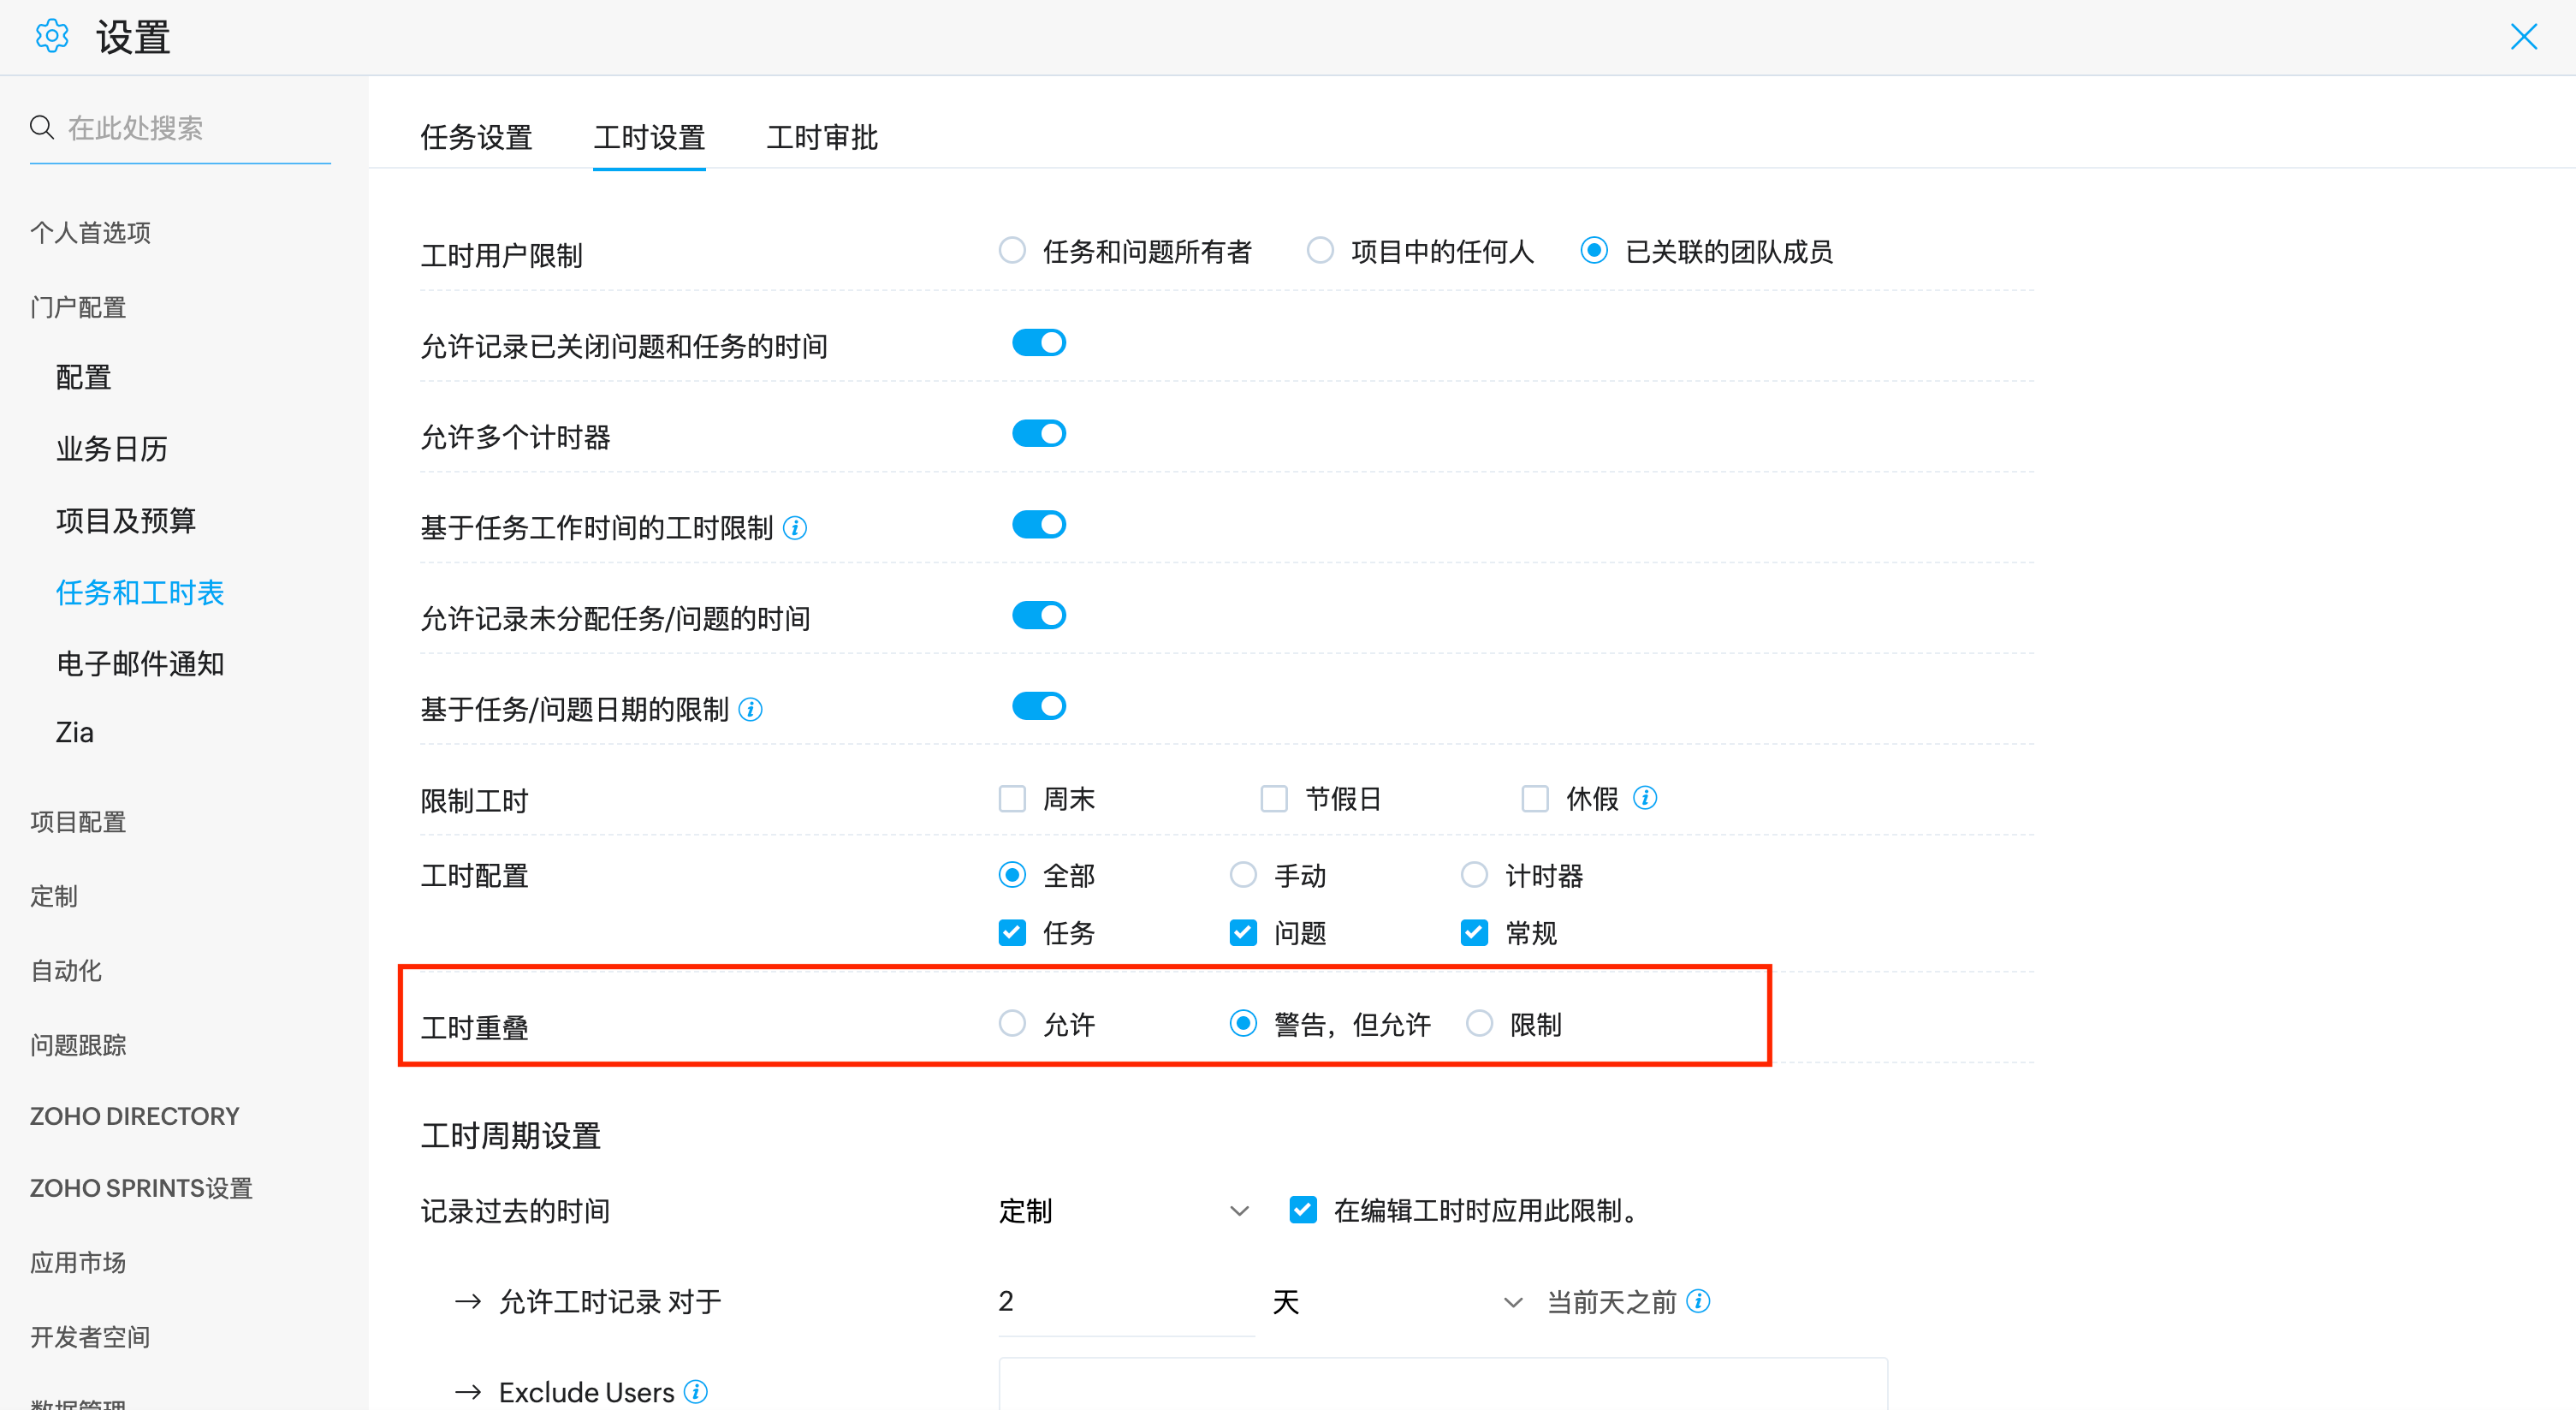This screenshot has width=2576, height=1410.
Task: Click the 在此处搜索 search field
Action: pos(195,128)
